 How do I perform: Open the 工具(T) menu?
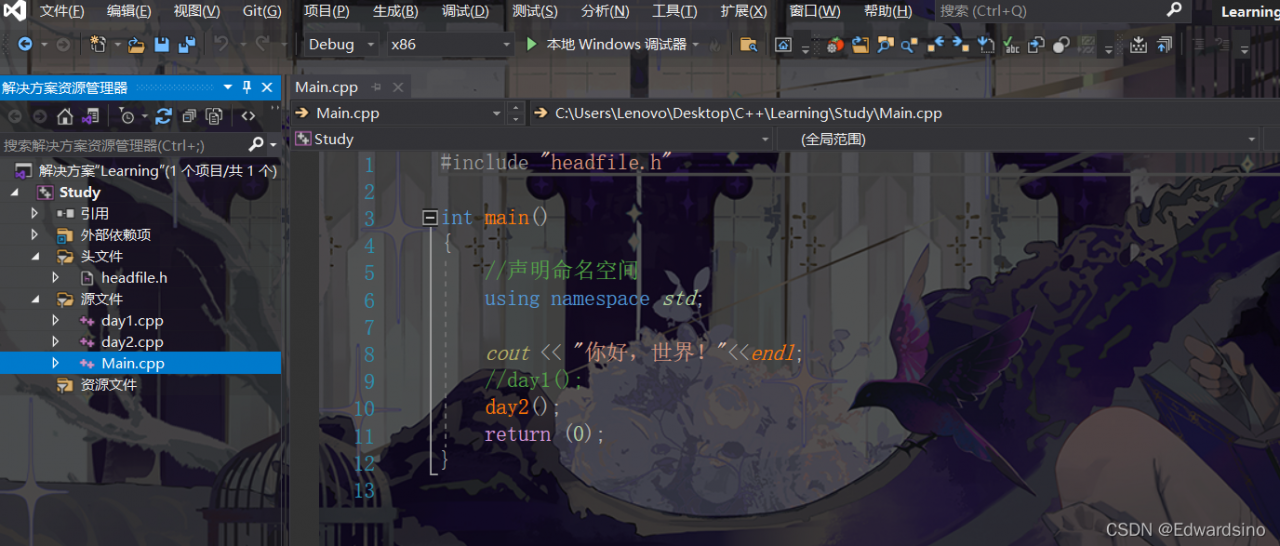click(x=675, y=12)
